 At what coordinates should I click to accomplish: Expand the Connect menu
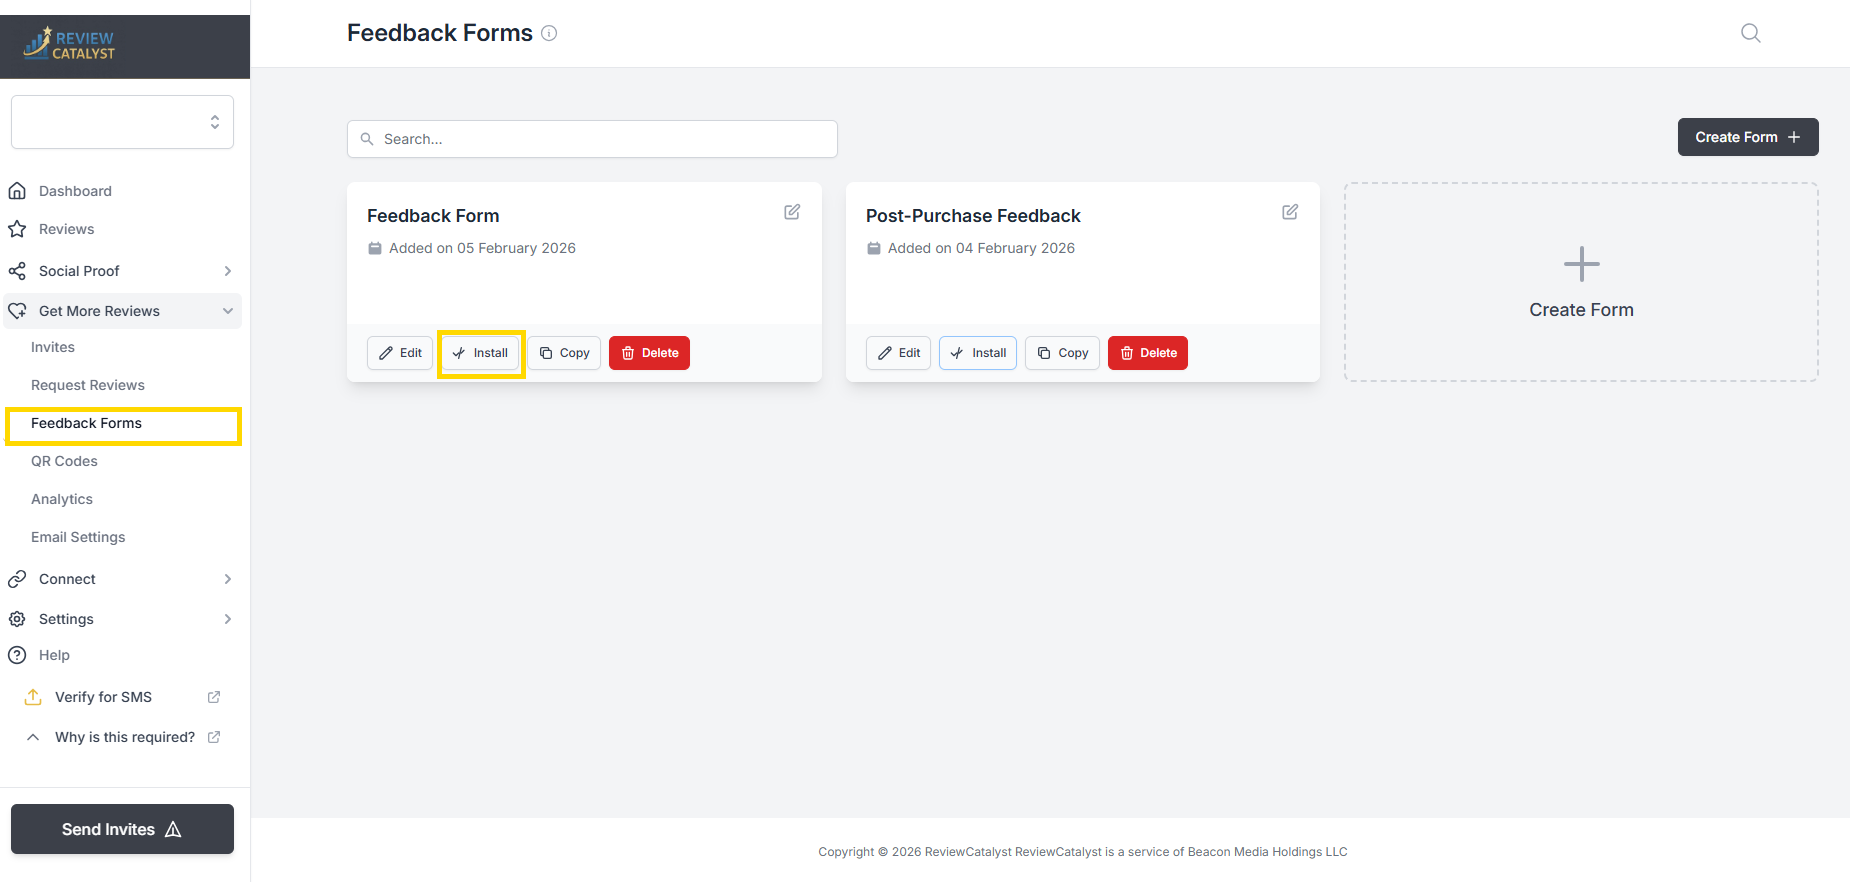click(x=227, y=579)
